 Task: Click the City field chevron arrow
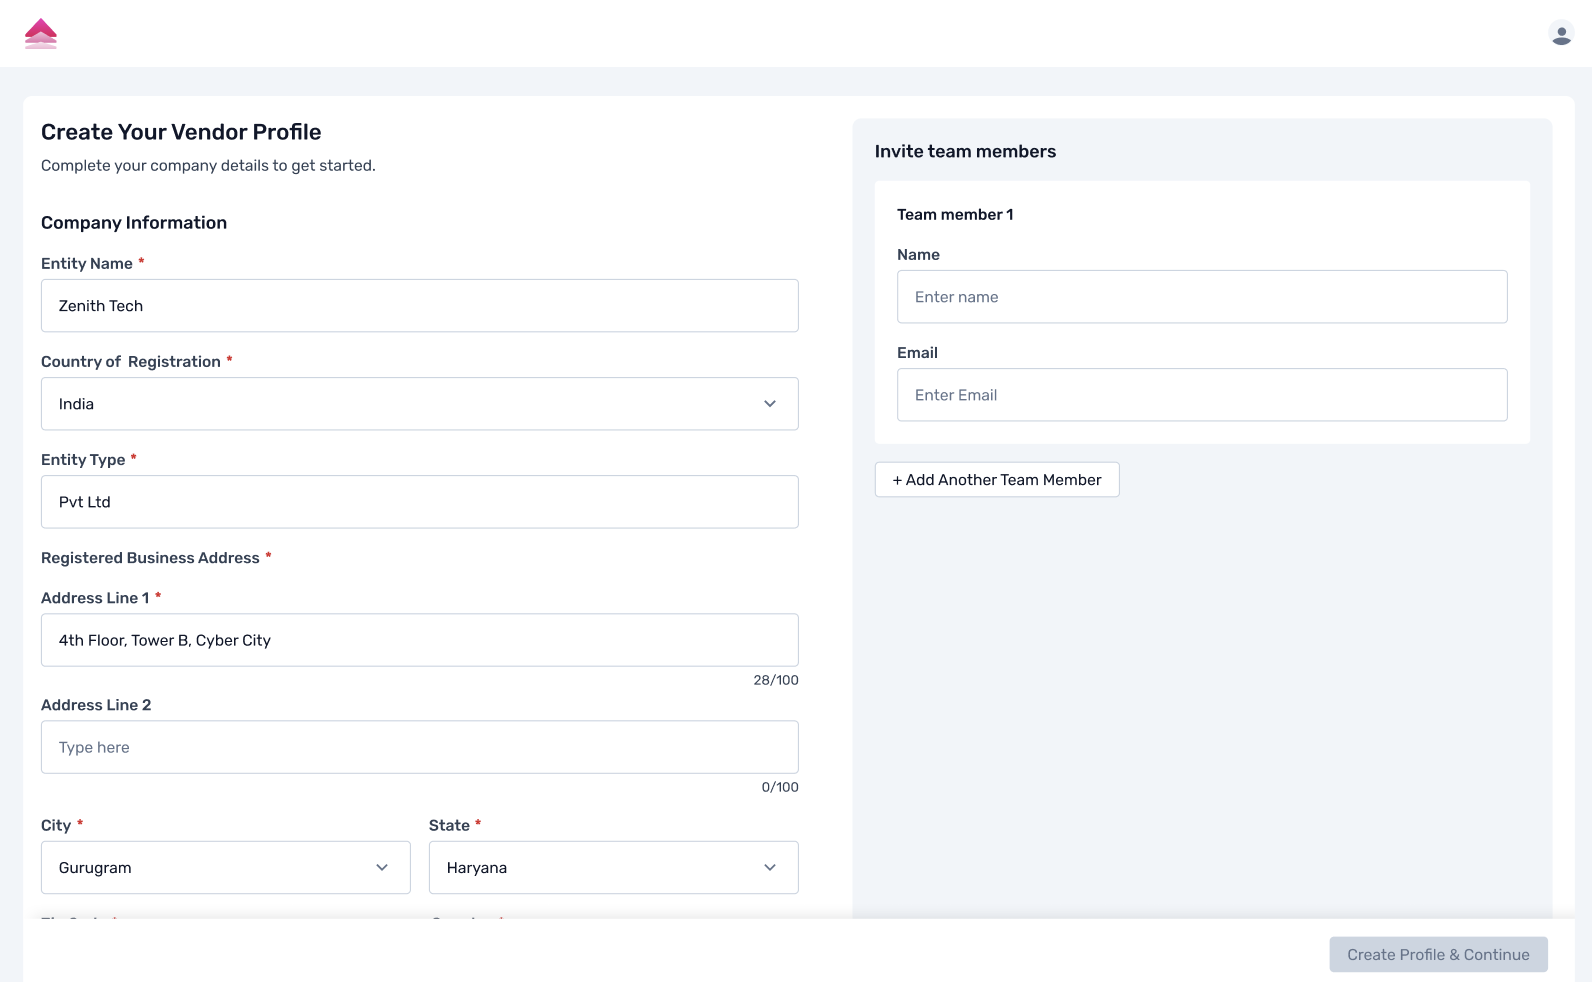click(382, 868)
